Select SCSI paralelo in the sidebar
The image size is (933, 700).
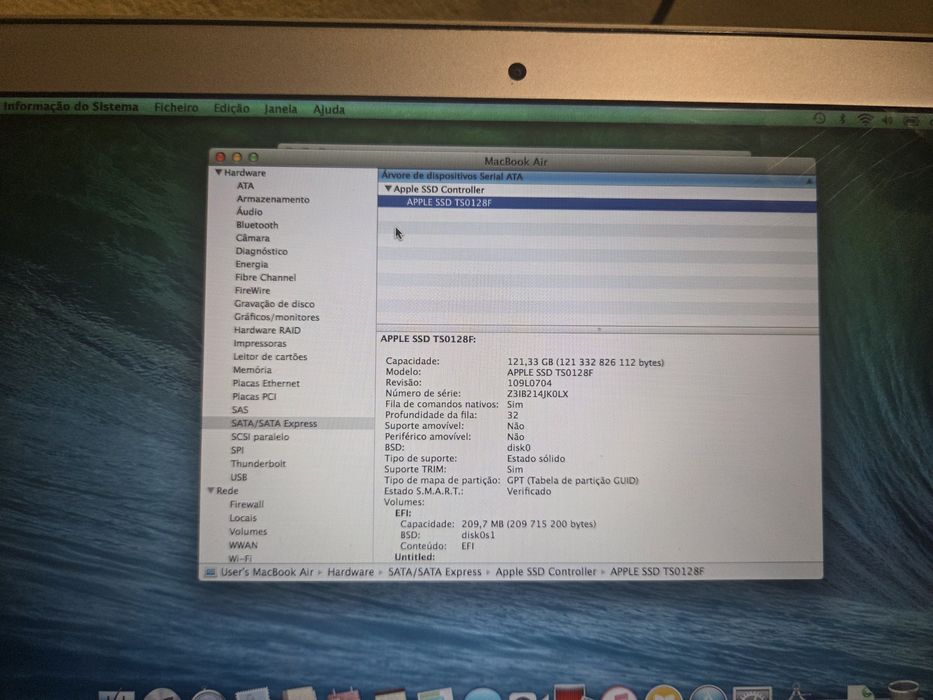tap(260, 437)
